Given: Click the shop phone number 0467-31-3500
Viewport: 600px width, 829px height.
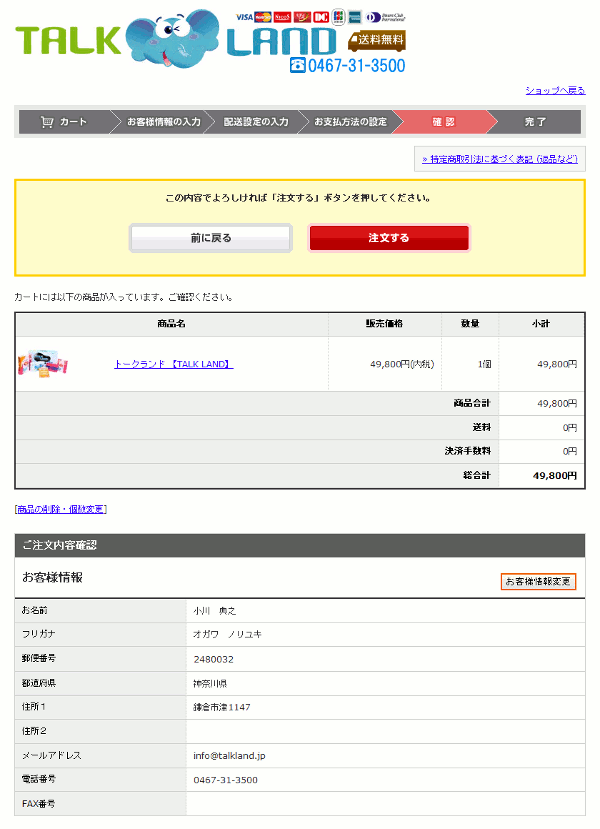Looking at the screenshot, I should [348, 65].
